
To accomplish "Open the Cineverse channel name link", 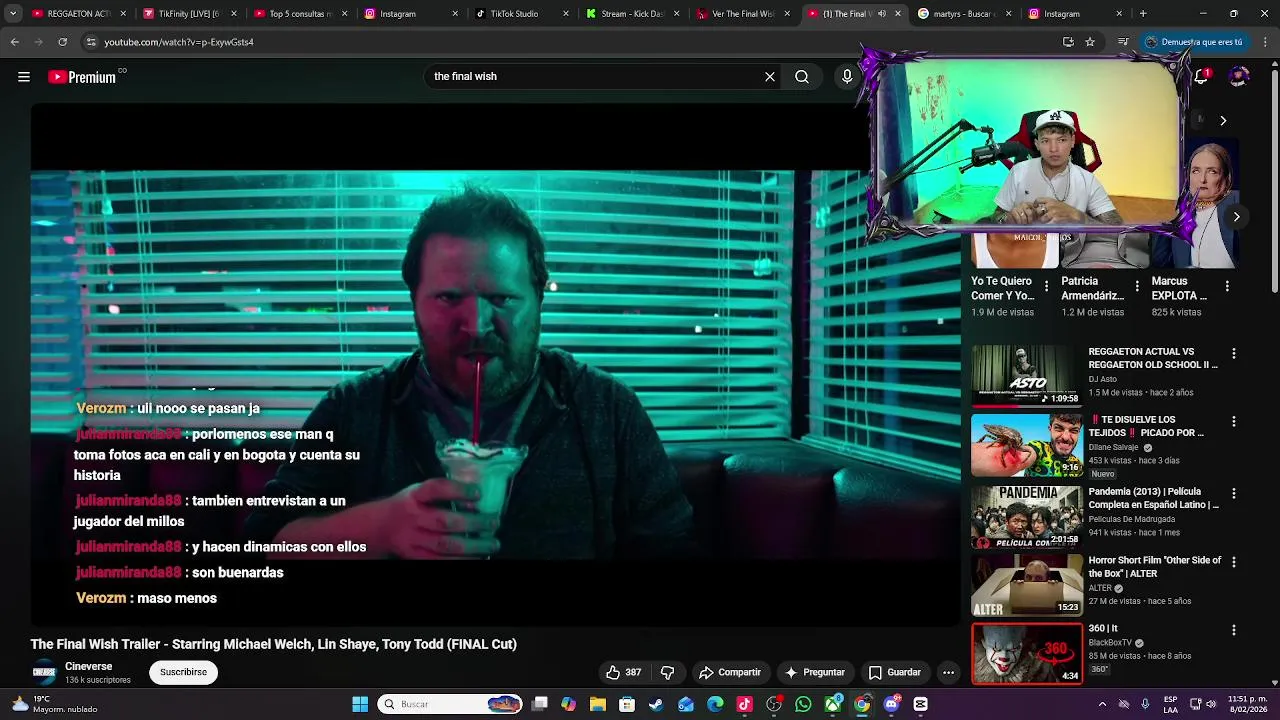I will 89,667.
